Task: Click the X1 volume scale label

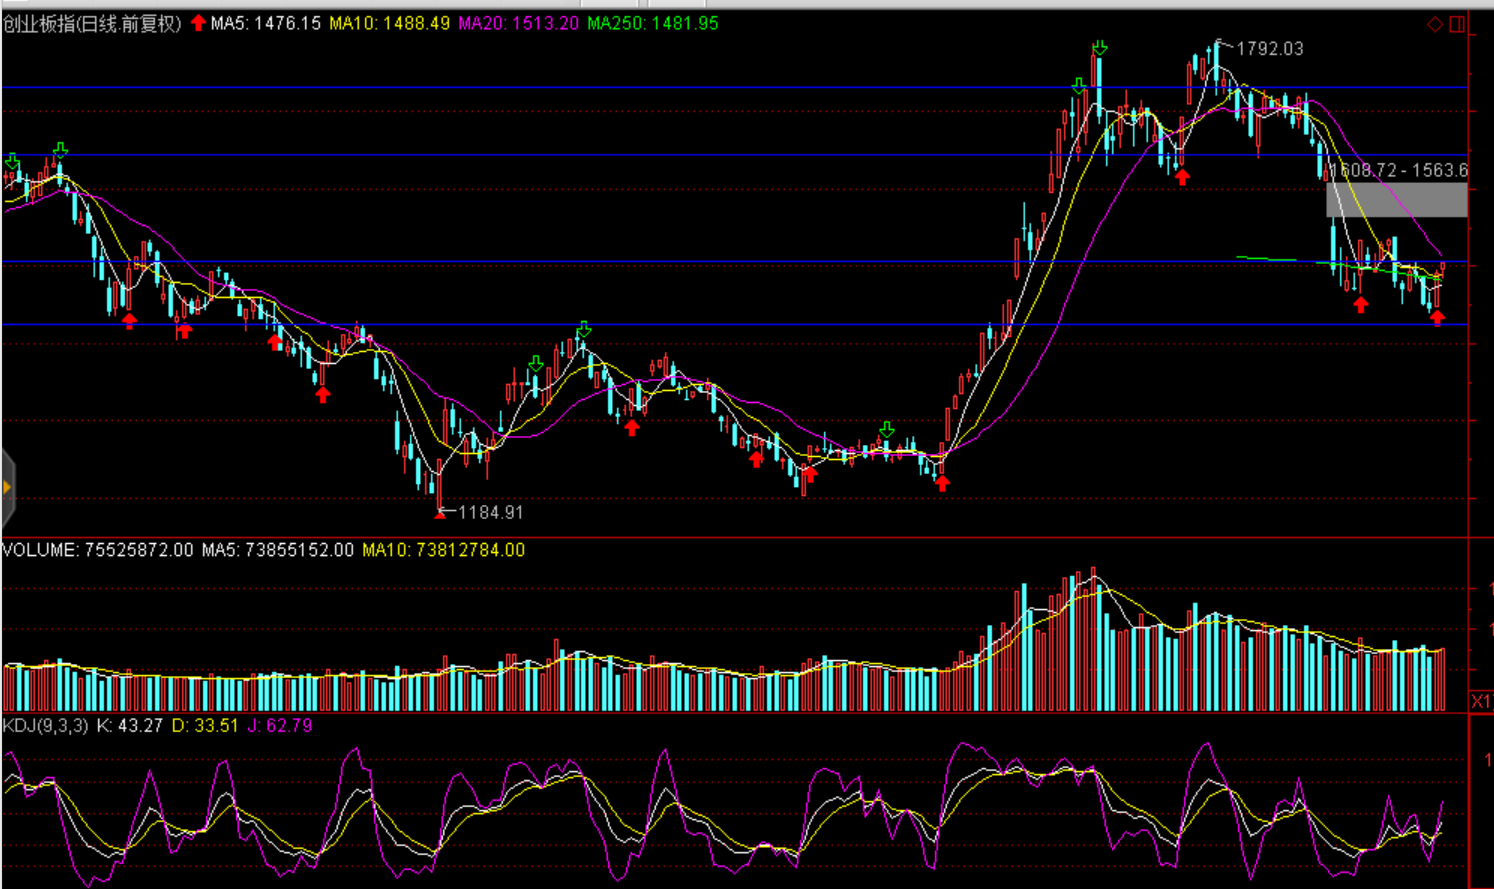Action: click(x=1481, y=701)
